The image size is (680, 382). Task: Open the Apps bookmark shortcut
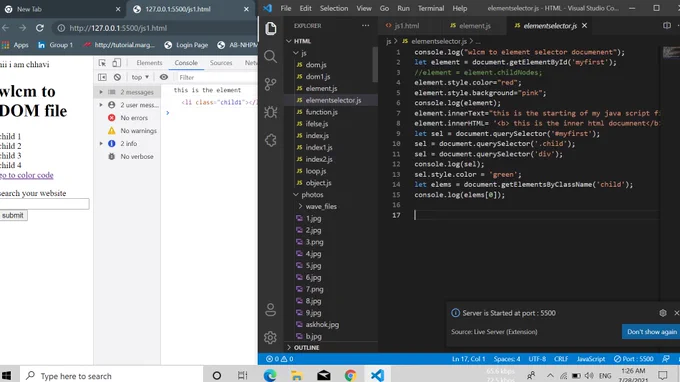(15, 45)
